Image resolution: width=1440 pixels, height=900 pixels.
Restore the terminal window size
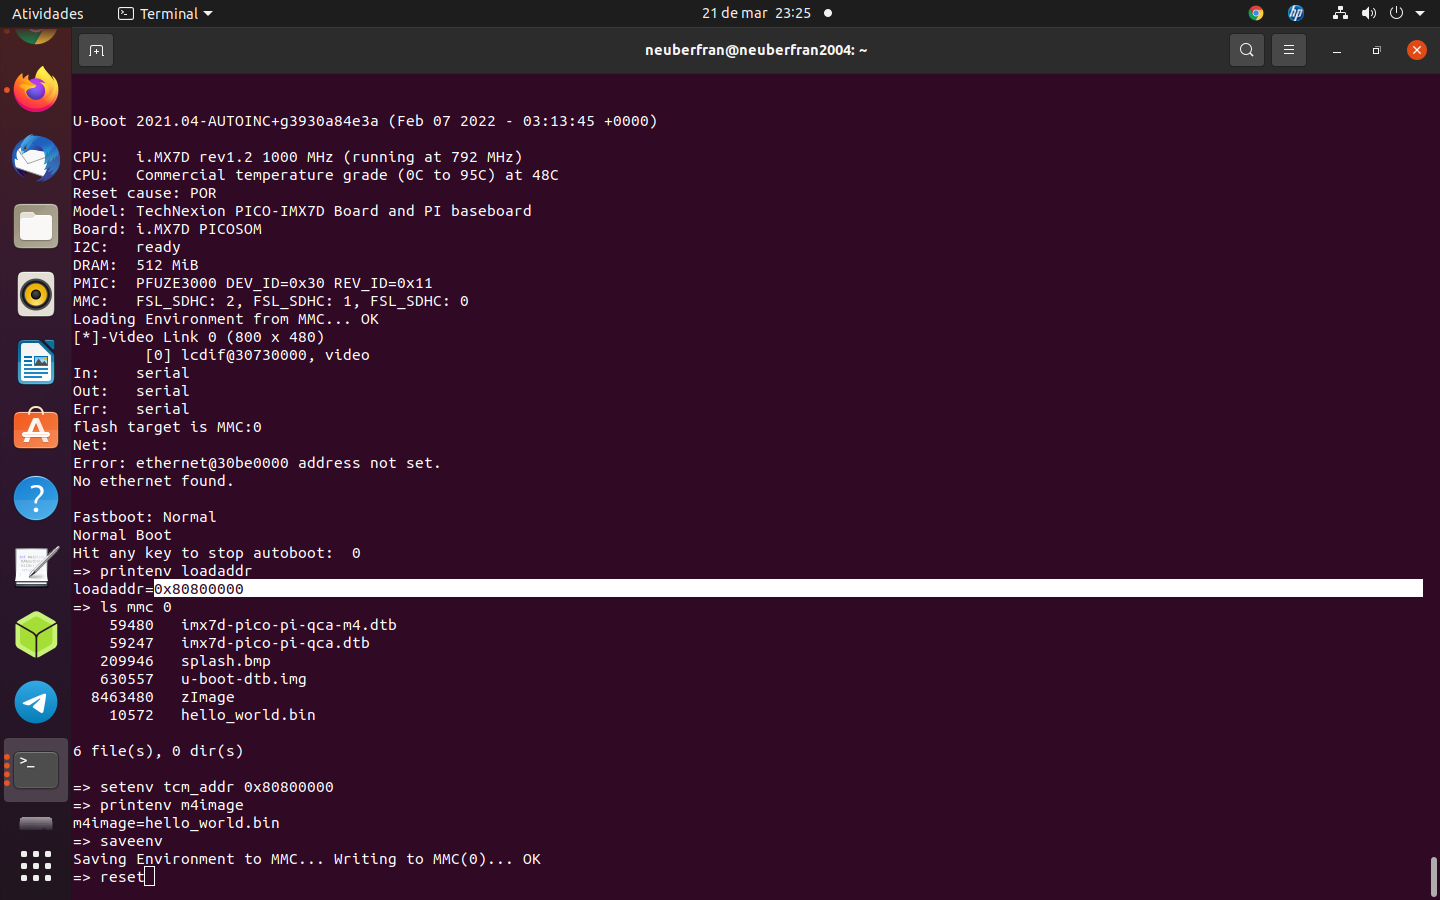1376,50
